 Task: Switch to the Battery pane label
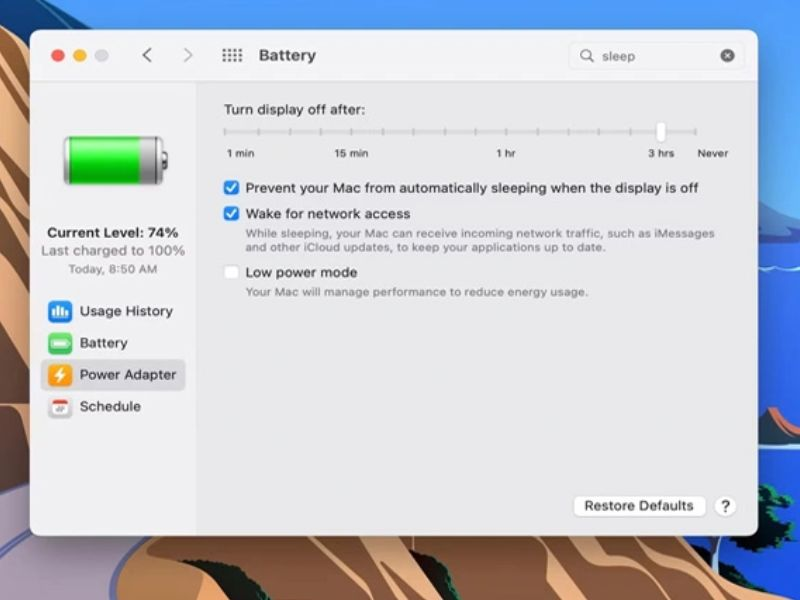[104, 343]
